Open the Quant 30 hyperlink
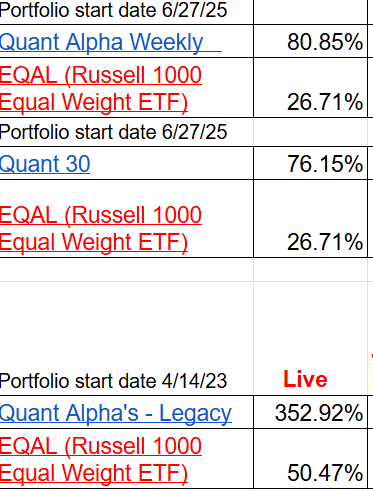 tap(45, 164)
